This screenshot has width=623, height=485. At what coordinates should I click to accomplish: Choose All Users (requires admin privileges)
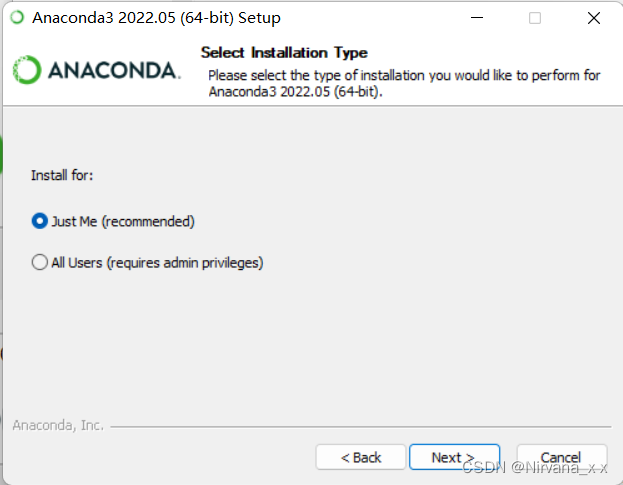[x=40, y=263]
